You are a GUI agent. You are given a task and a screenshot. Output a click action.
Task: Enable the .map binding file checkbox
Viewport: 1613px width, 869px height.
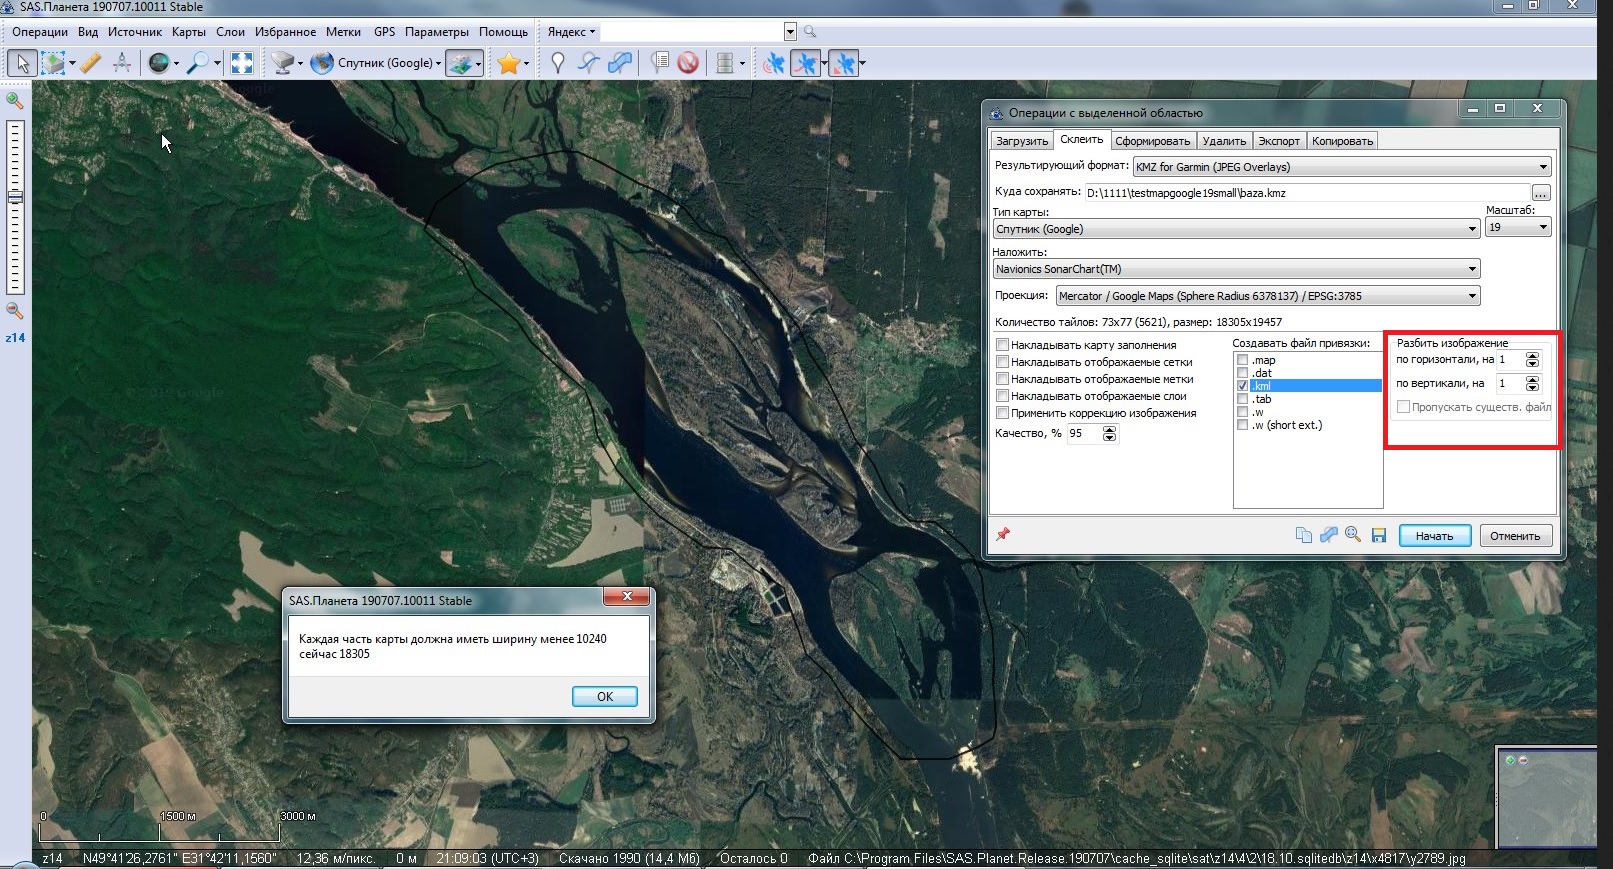(1242, 360)
